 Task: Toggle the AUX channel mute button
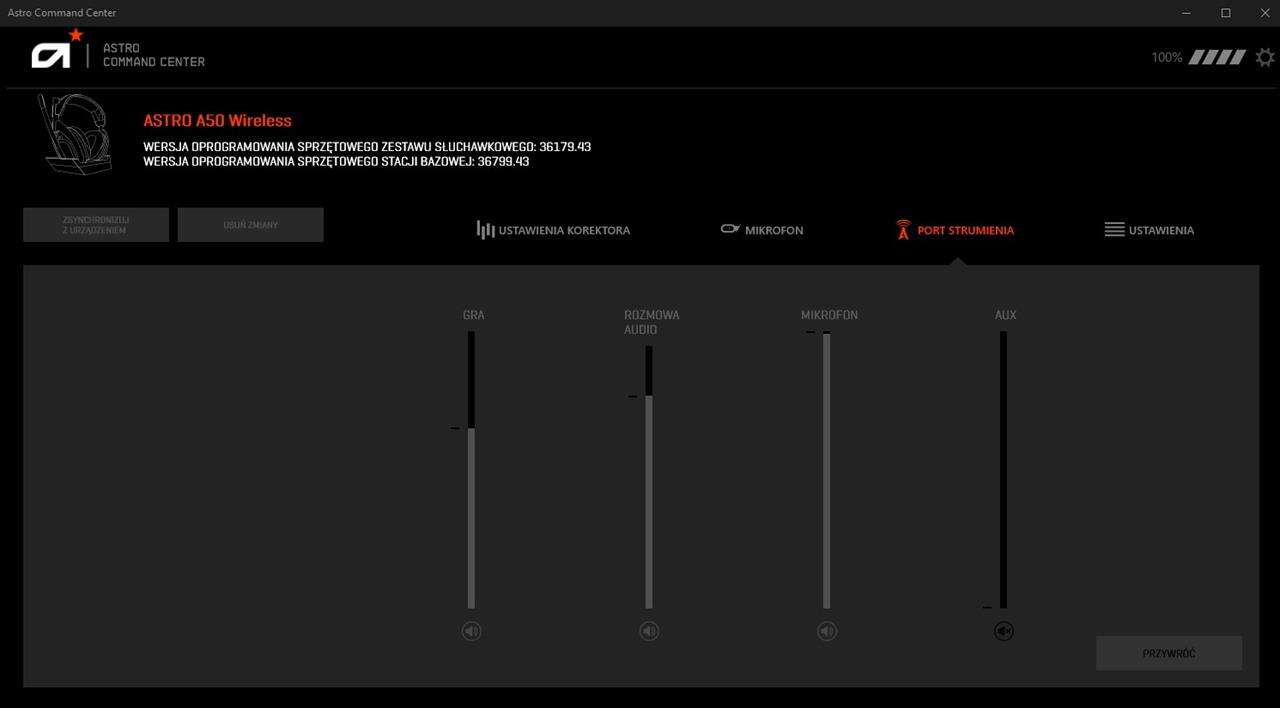(x=1004, y=631)
